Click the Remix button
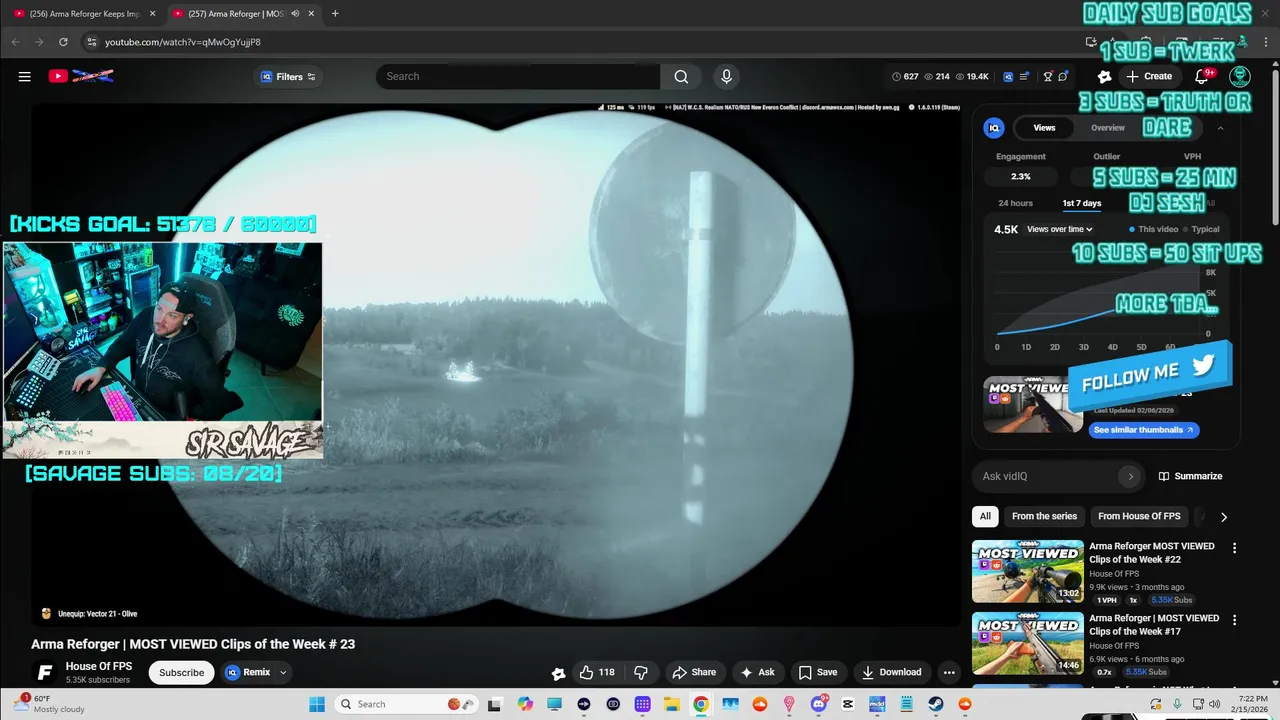 (x=247, y=672)
